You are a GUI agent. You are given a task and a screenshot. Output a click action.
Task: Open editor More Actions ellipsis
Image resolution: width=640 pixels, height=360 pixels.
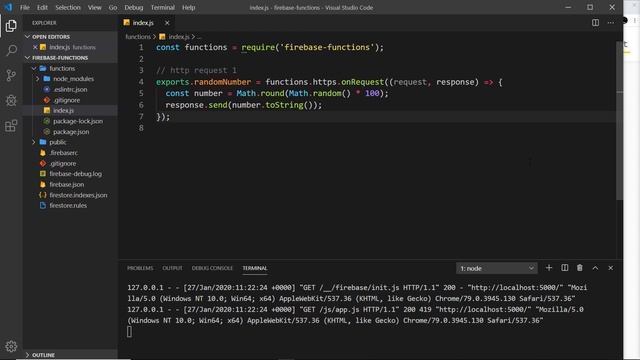tap(611, 23)
